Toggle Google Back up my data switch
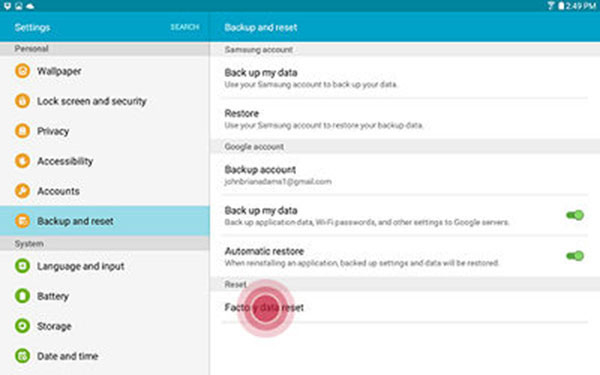This screenshot has height=375, width=600. [x=575, y=215]
